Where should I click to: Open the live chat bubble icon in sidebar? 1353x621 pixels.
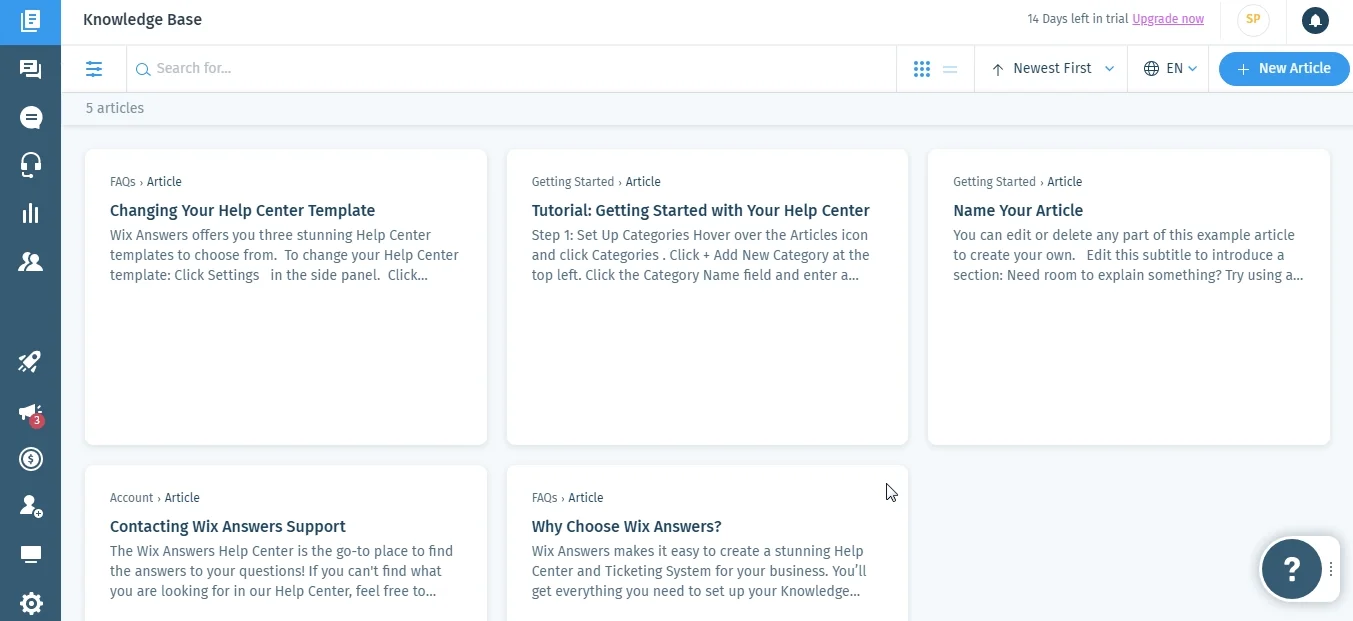30,117
